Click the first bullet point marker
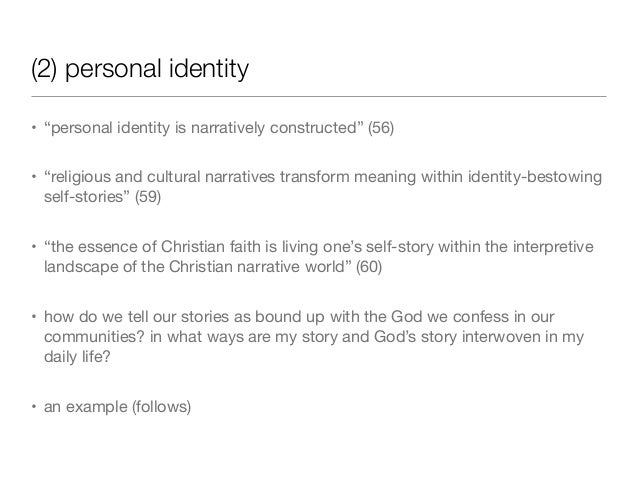This screenshot has height=479, width=638. point(31,129)
